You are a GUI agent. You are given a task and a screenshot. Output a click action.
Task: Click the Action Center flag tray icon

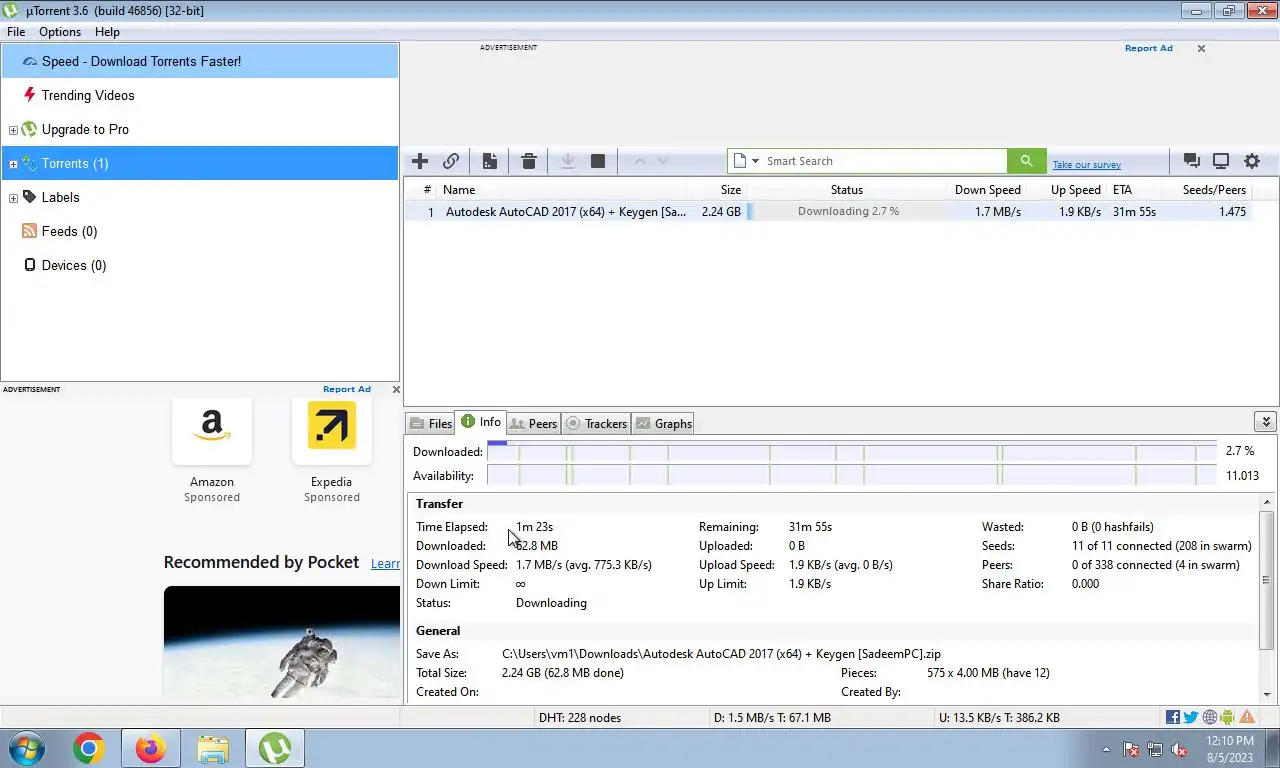1131,749
